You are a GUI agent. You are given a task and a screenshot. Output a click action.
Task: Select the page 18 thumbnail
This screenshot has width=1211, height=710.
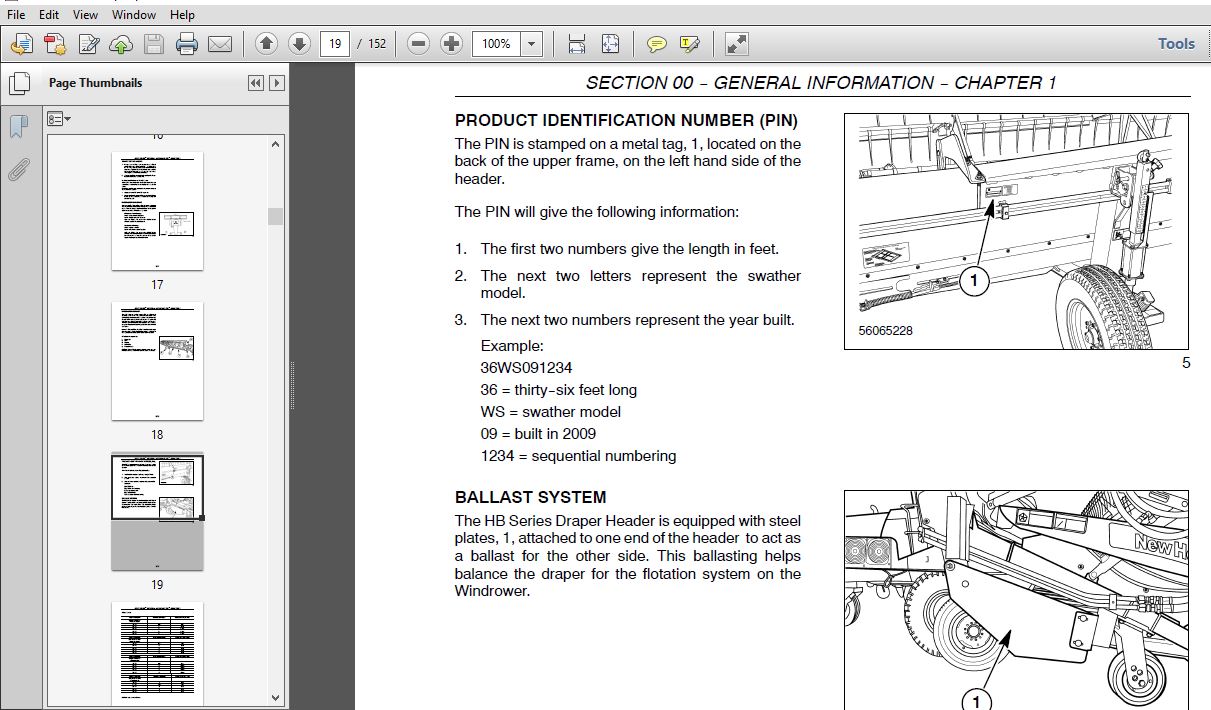point(157,361)
